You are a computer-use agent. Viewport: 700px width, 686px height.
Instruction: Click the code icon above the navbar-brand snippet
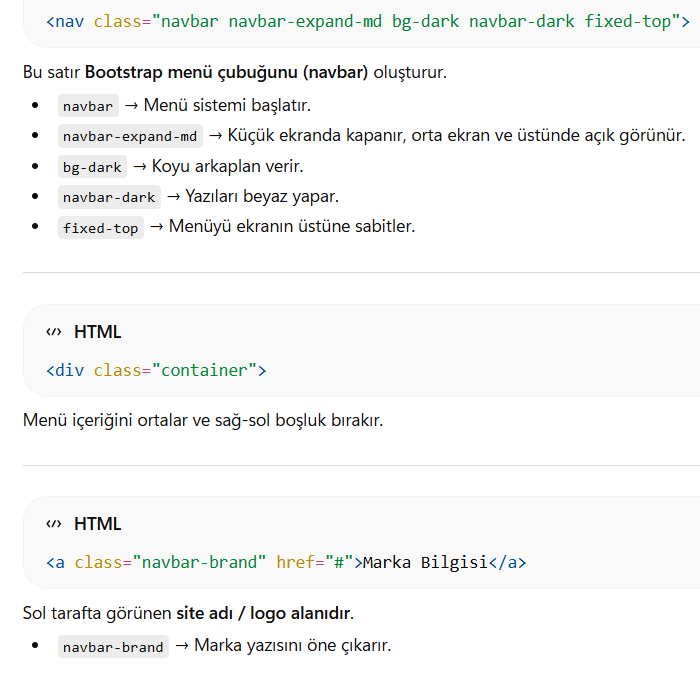[x=53, y=524]
